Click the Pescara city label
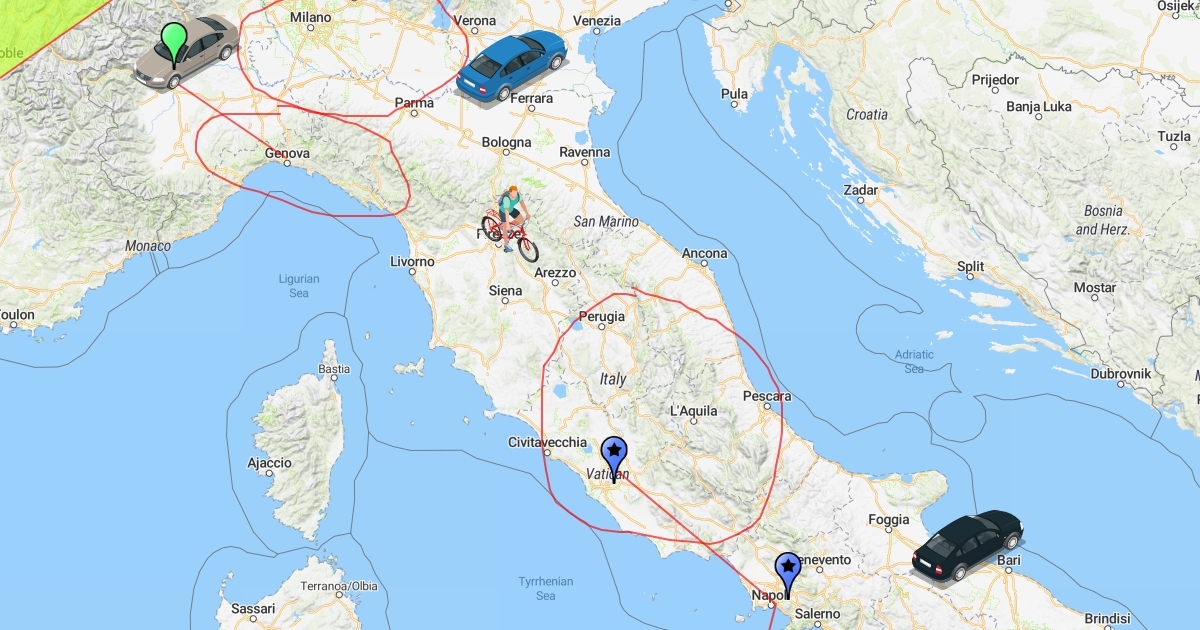 (767, 397)
